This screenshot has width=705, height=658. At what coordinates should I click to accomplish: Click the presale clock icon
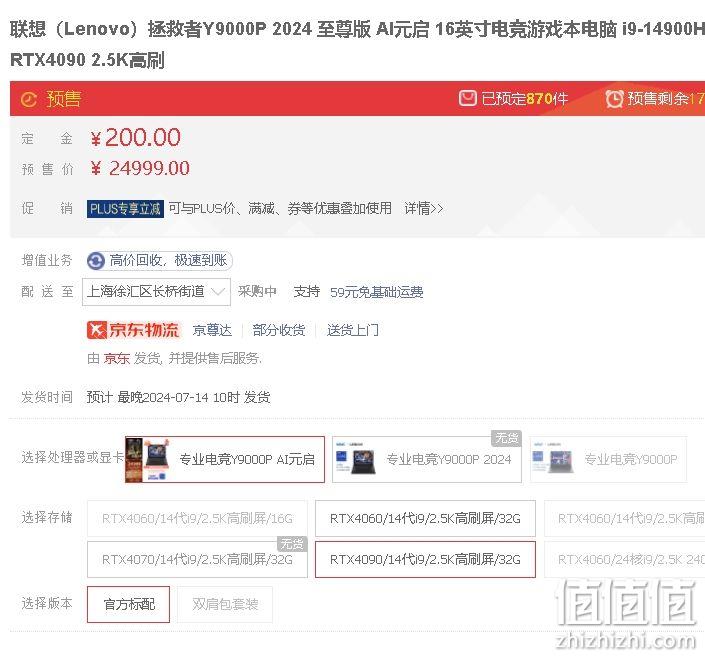pyautogui.click(x=28, y=99)
